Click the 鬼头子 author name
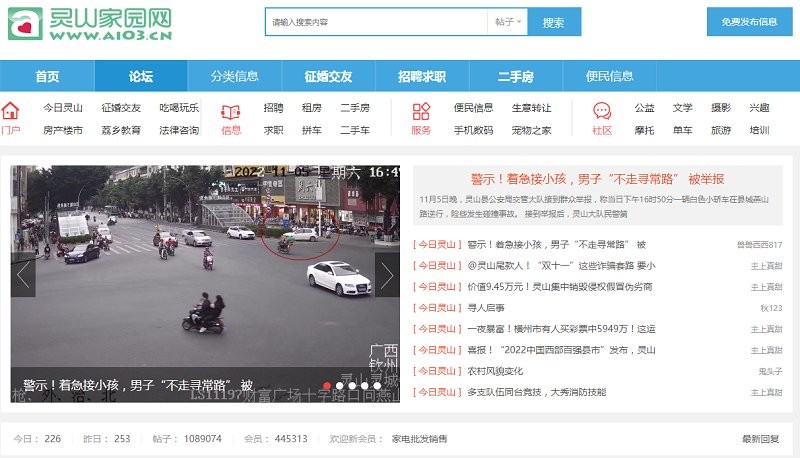Image resolution: width=800 pixels, height=458 pixels. point(770,371)
